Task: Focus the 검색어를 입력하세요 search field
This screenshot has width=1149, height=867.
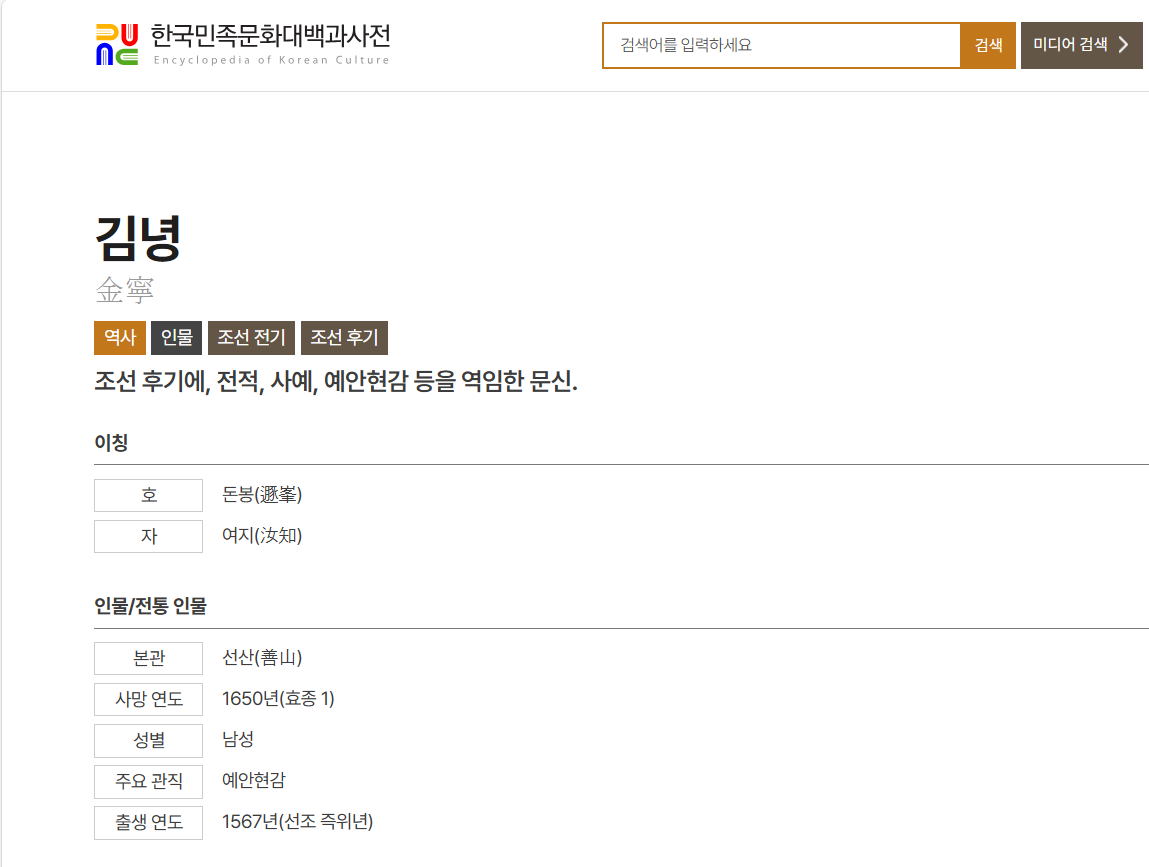Action: click(781, 45)
